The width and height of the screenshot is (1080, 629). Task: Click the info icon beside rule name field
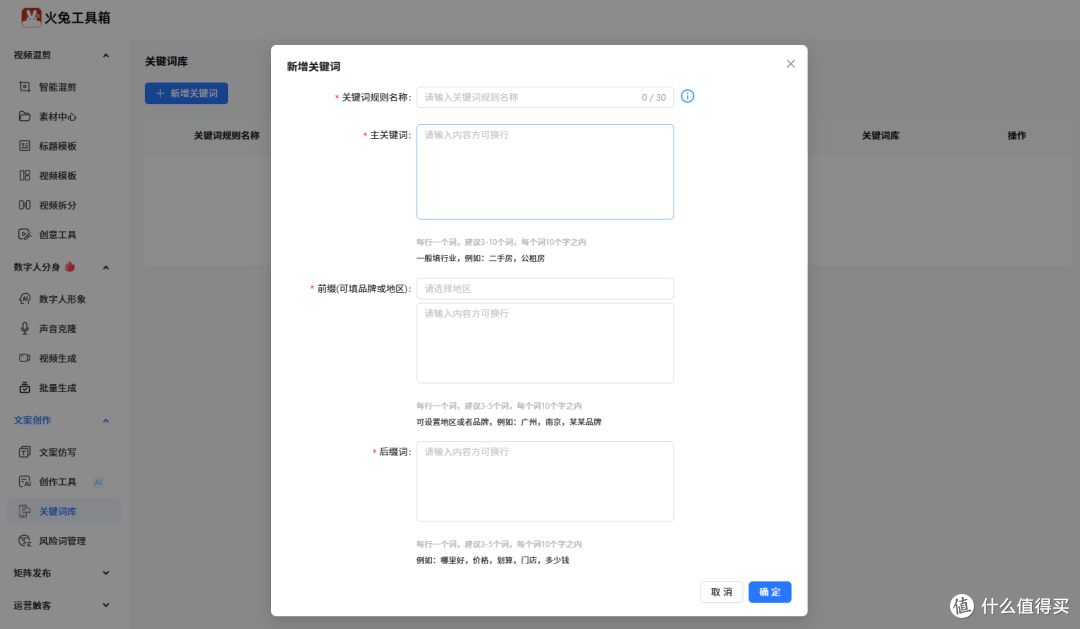[x=687, y=96]
